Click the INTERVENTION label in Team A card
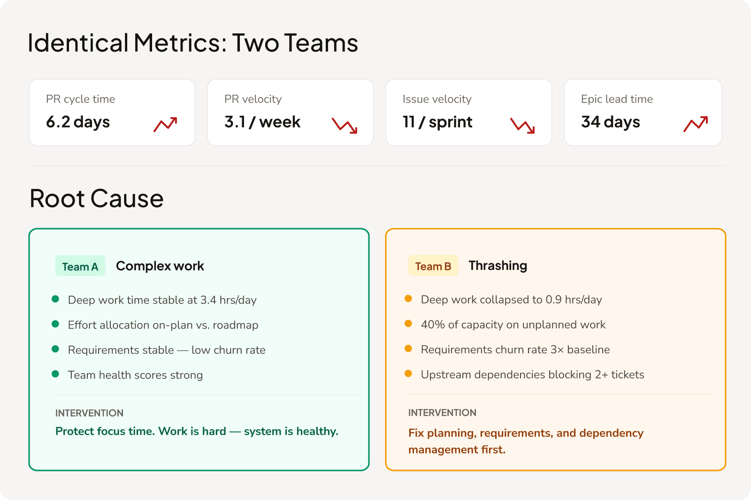 tap(89, 413)
